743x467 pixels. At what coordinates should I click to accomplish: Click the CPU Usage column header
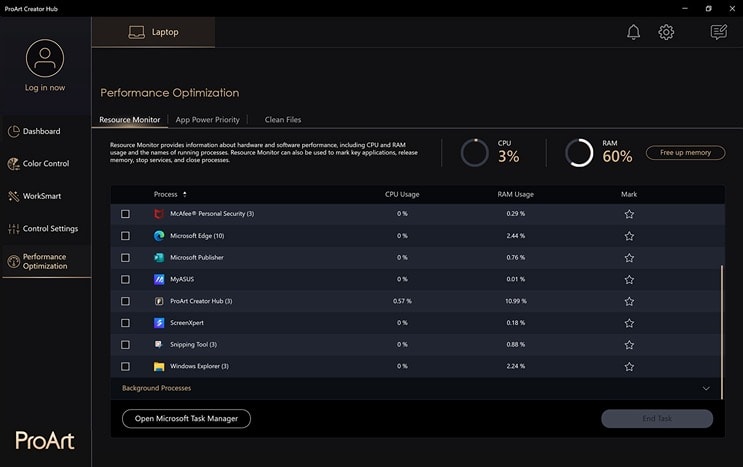coord(402,194)
